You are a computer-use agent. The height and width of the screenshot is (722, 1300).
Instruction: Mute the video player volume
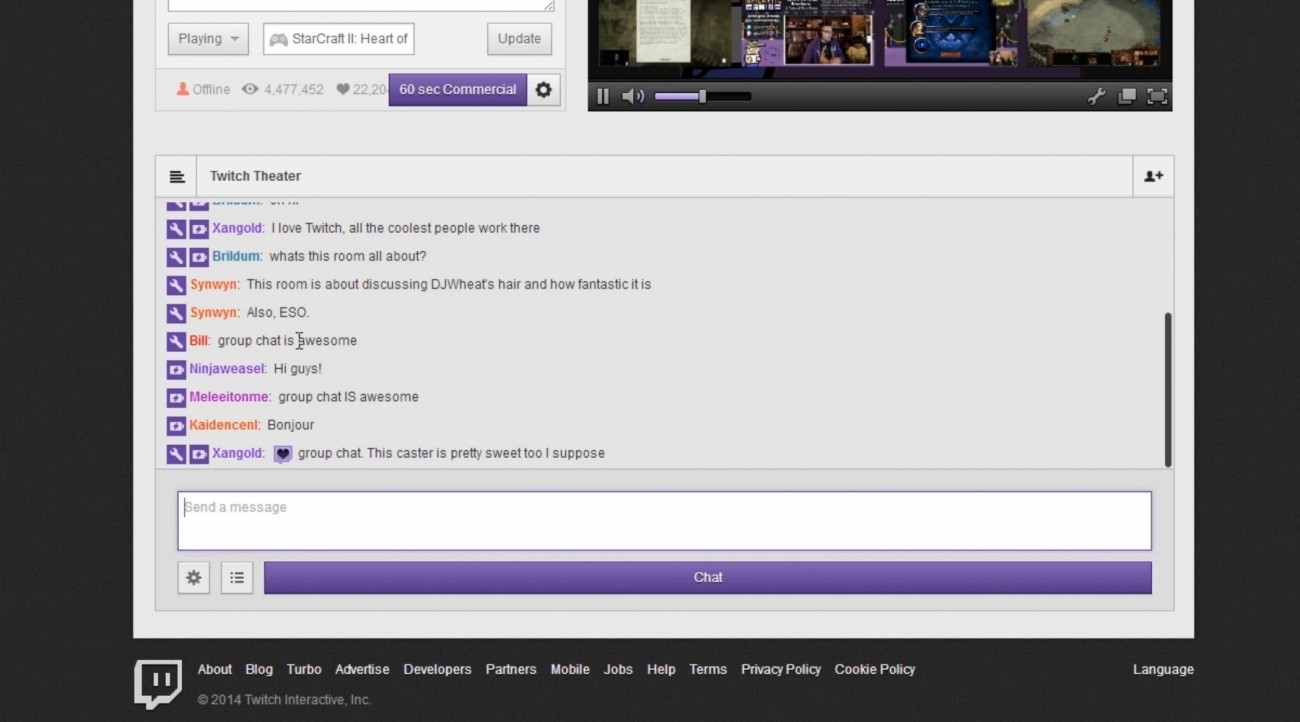(x=632, y=97)
